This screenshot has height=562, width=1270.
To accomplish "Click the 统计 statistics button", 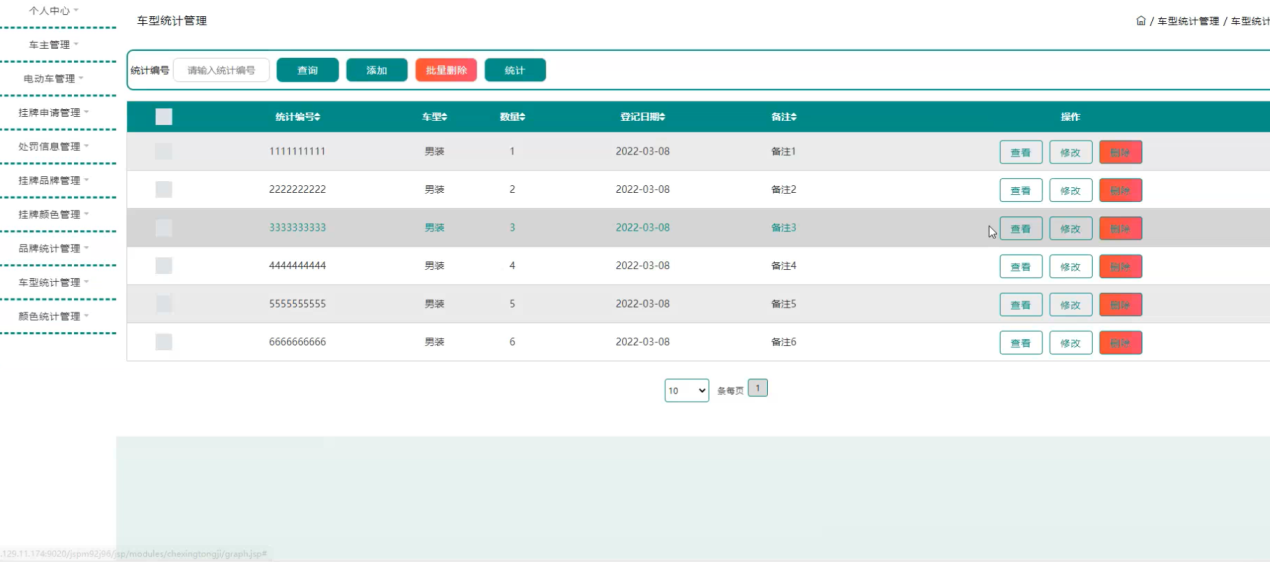I will (515, 70).
